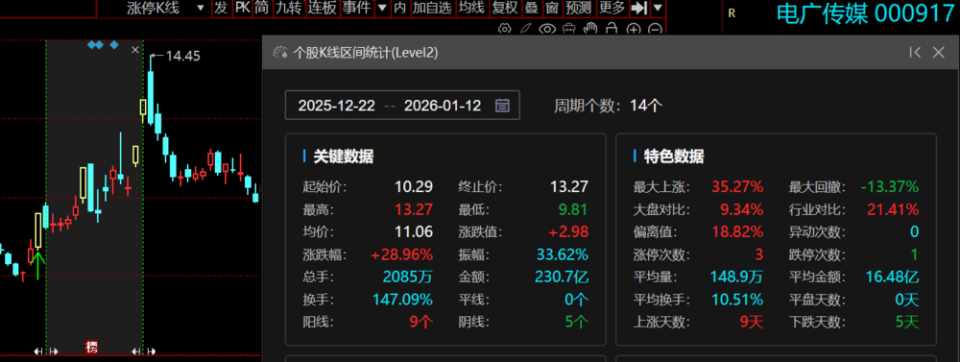Open the PK comparison button
960x362 pixels.
(242, 8)
